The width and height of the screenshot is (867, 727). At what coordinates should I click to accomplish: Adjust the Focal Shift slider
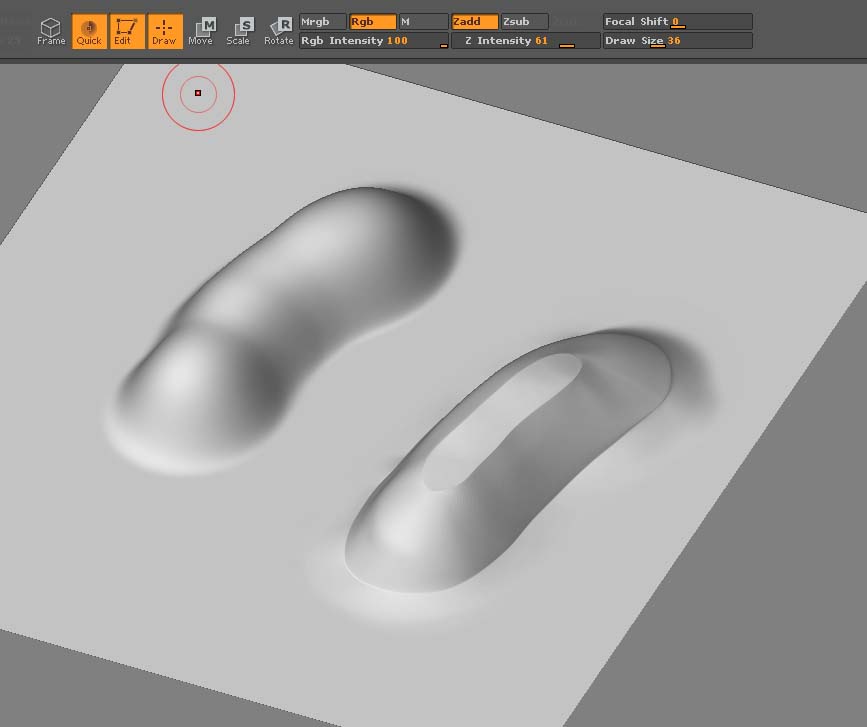tap(677, 22)
